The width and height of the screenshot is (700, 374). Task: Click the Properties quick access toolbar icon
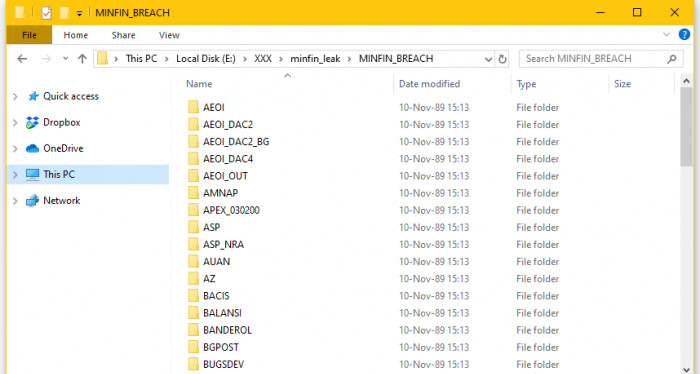tap(46, 12)
